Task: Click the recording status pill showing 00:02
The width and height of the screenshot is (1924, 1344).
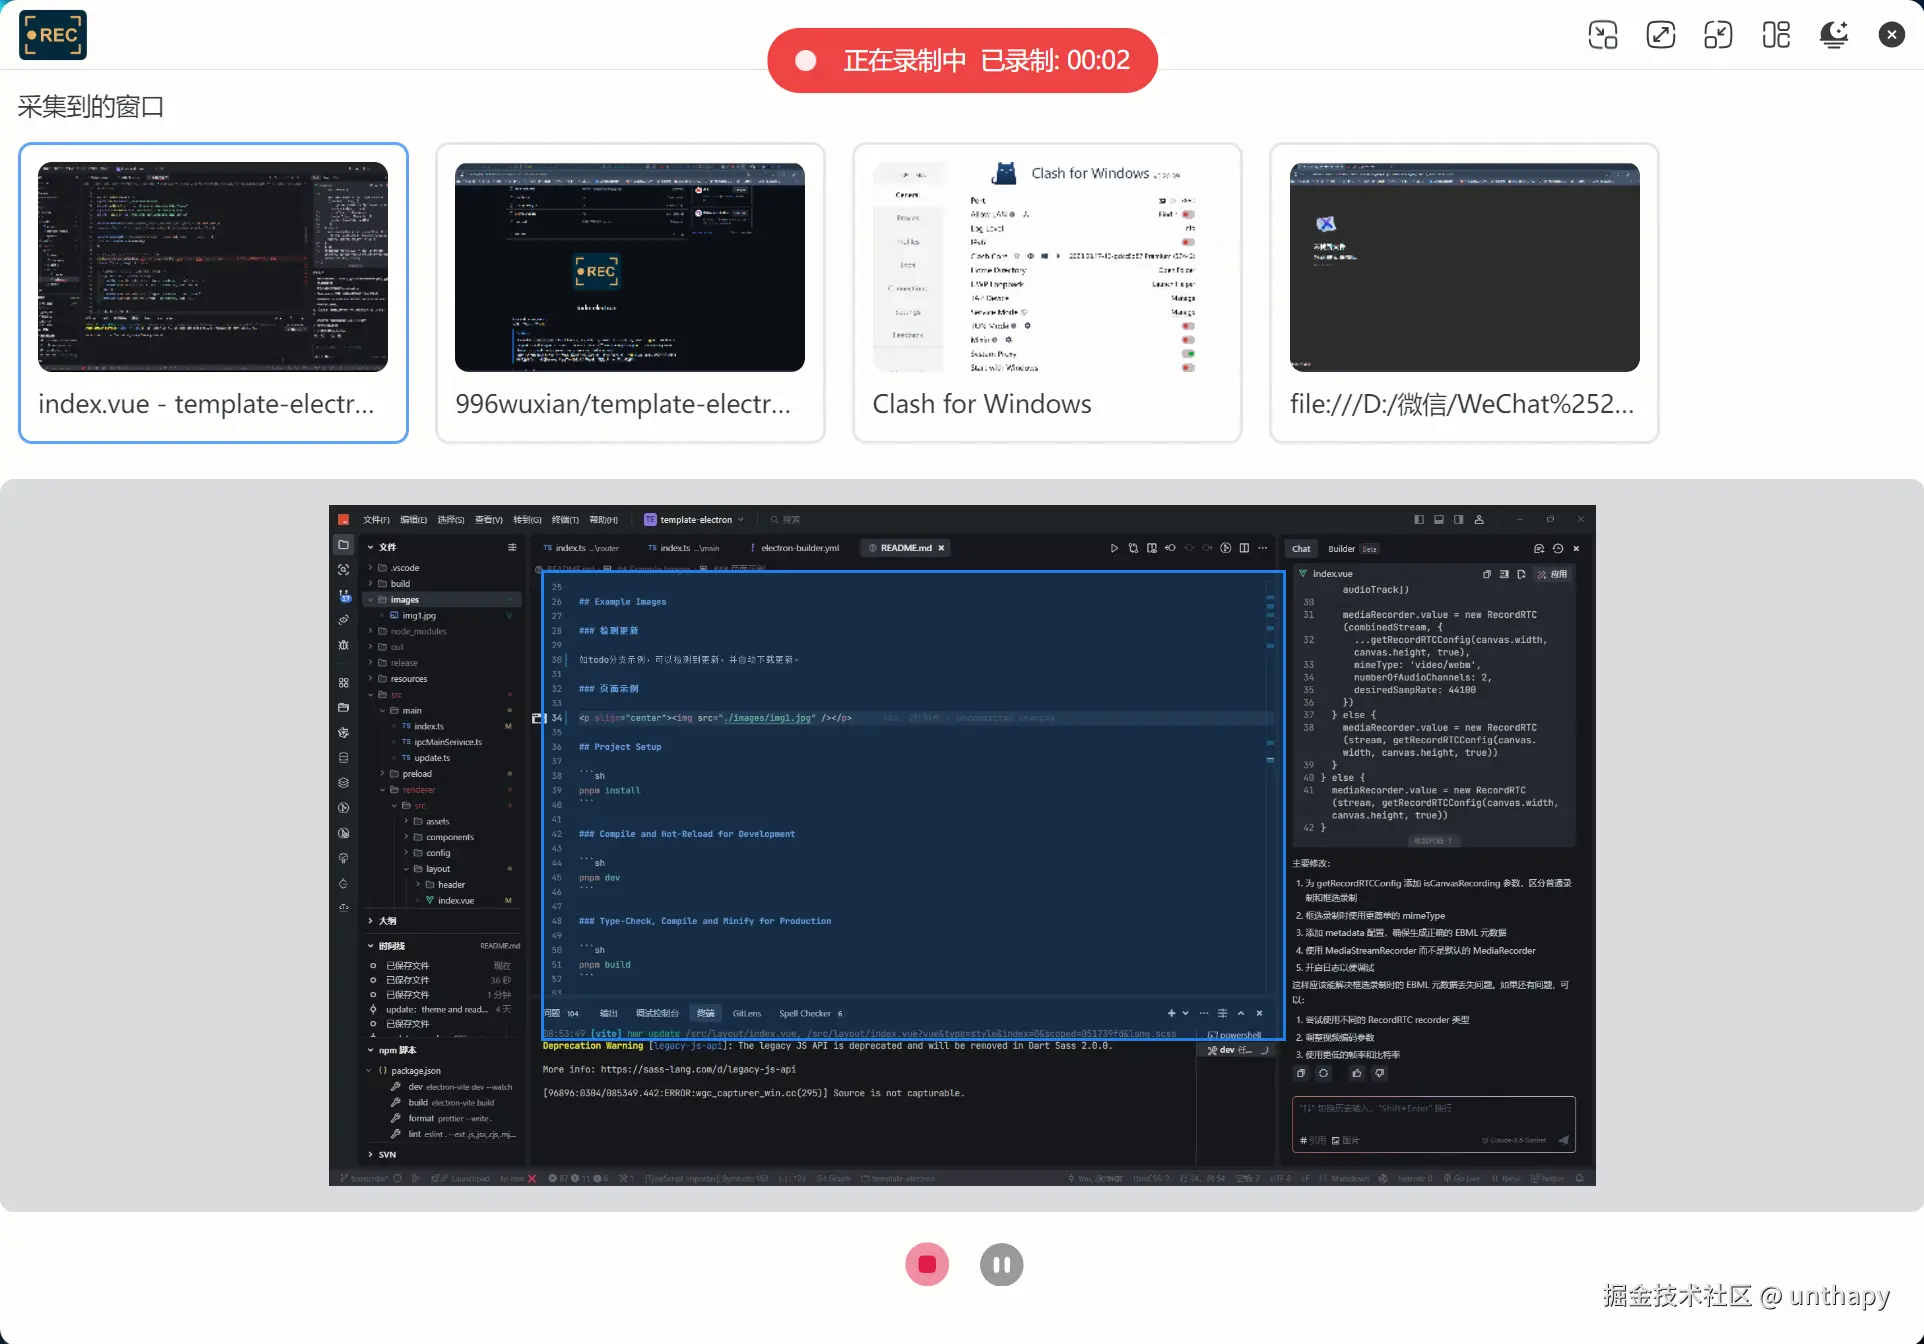Action: (962, 60)
